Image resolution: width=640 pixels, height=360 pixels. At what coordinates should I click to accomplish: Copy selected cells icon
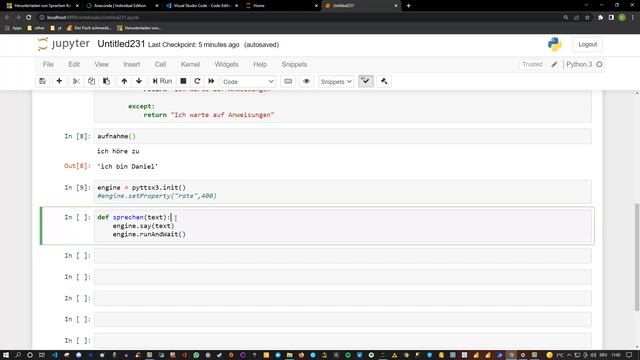(91, 81)
